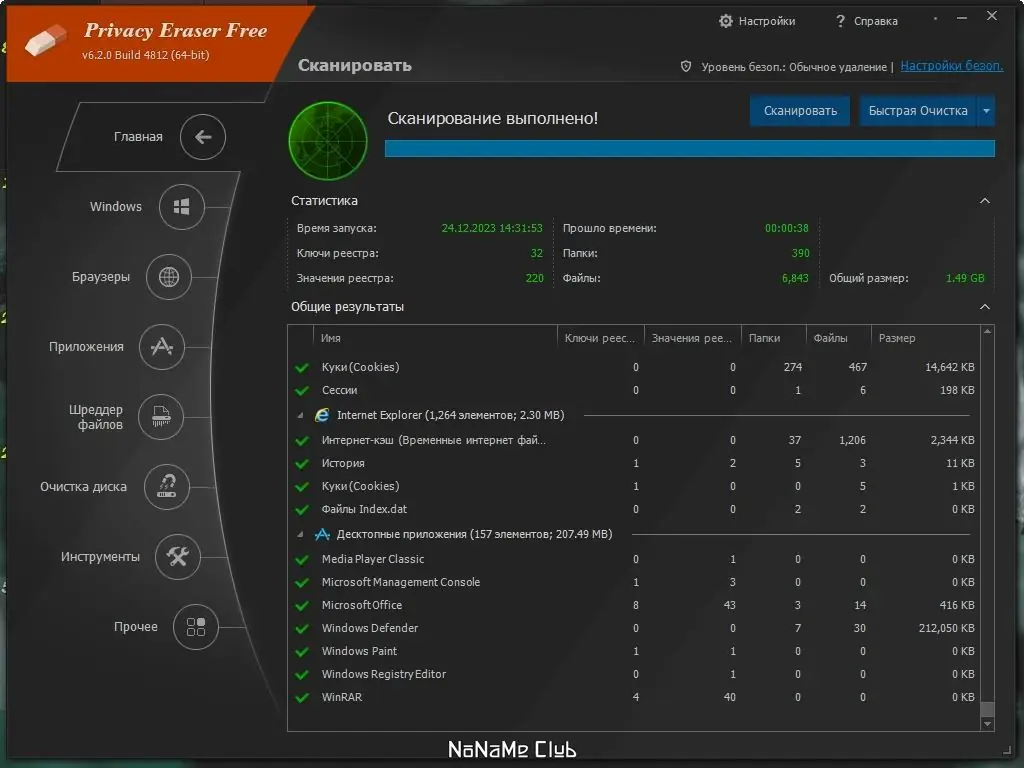This screenshot has height=768, width=1024.
Task: Select the Прочее sidebar label
Action: (135, 627)
